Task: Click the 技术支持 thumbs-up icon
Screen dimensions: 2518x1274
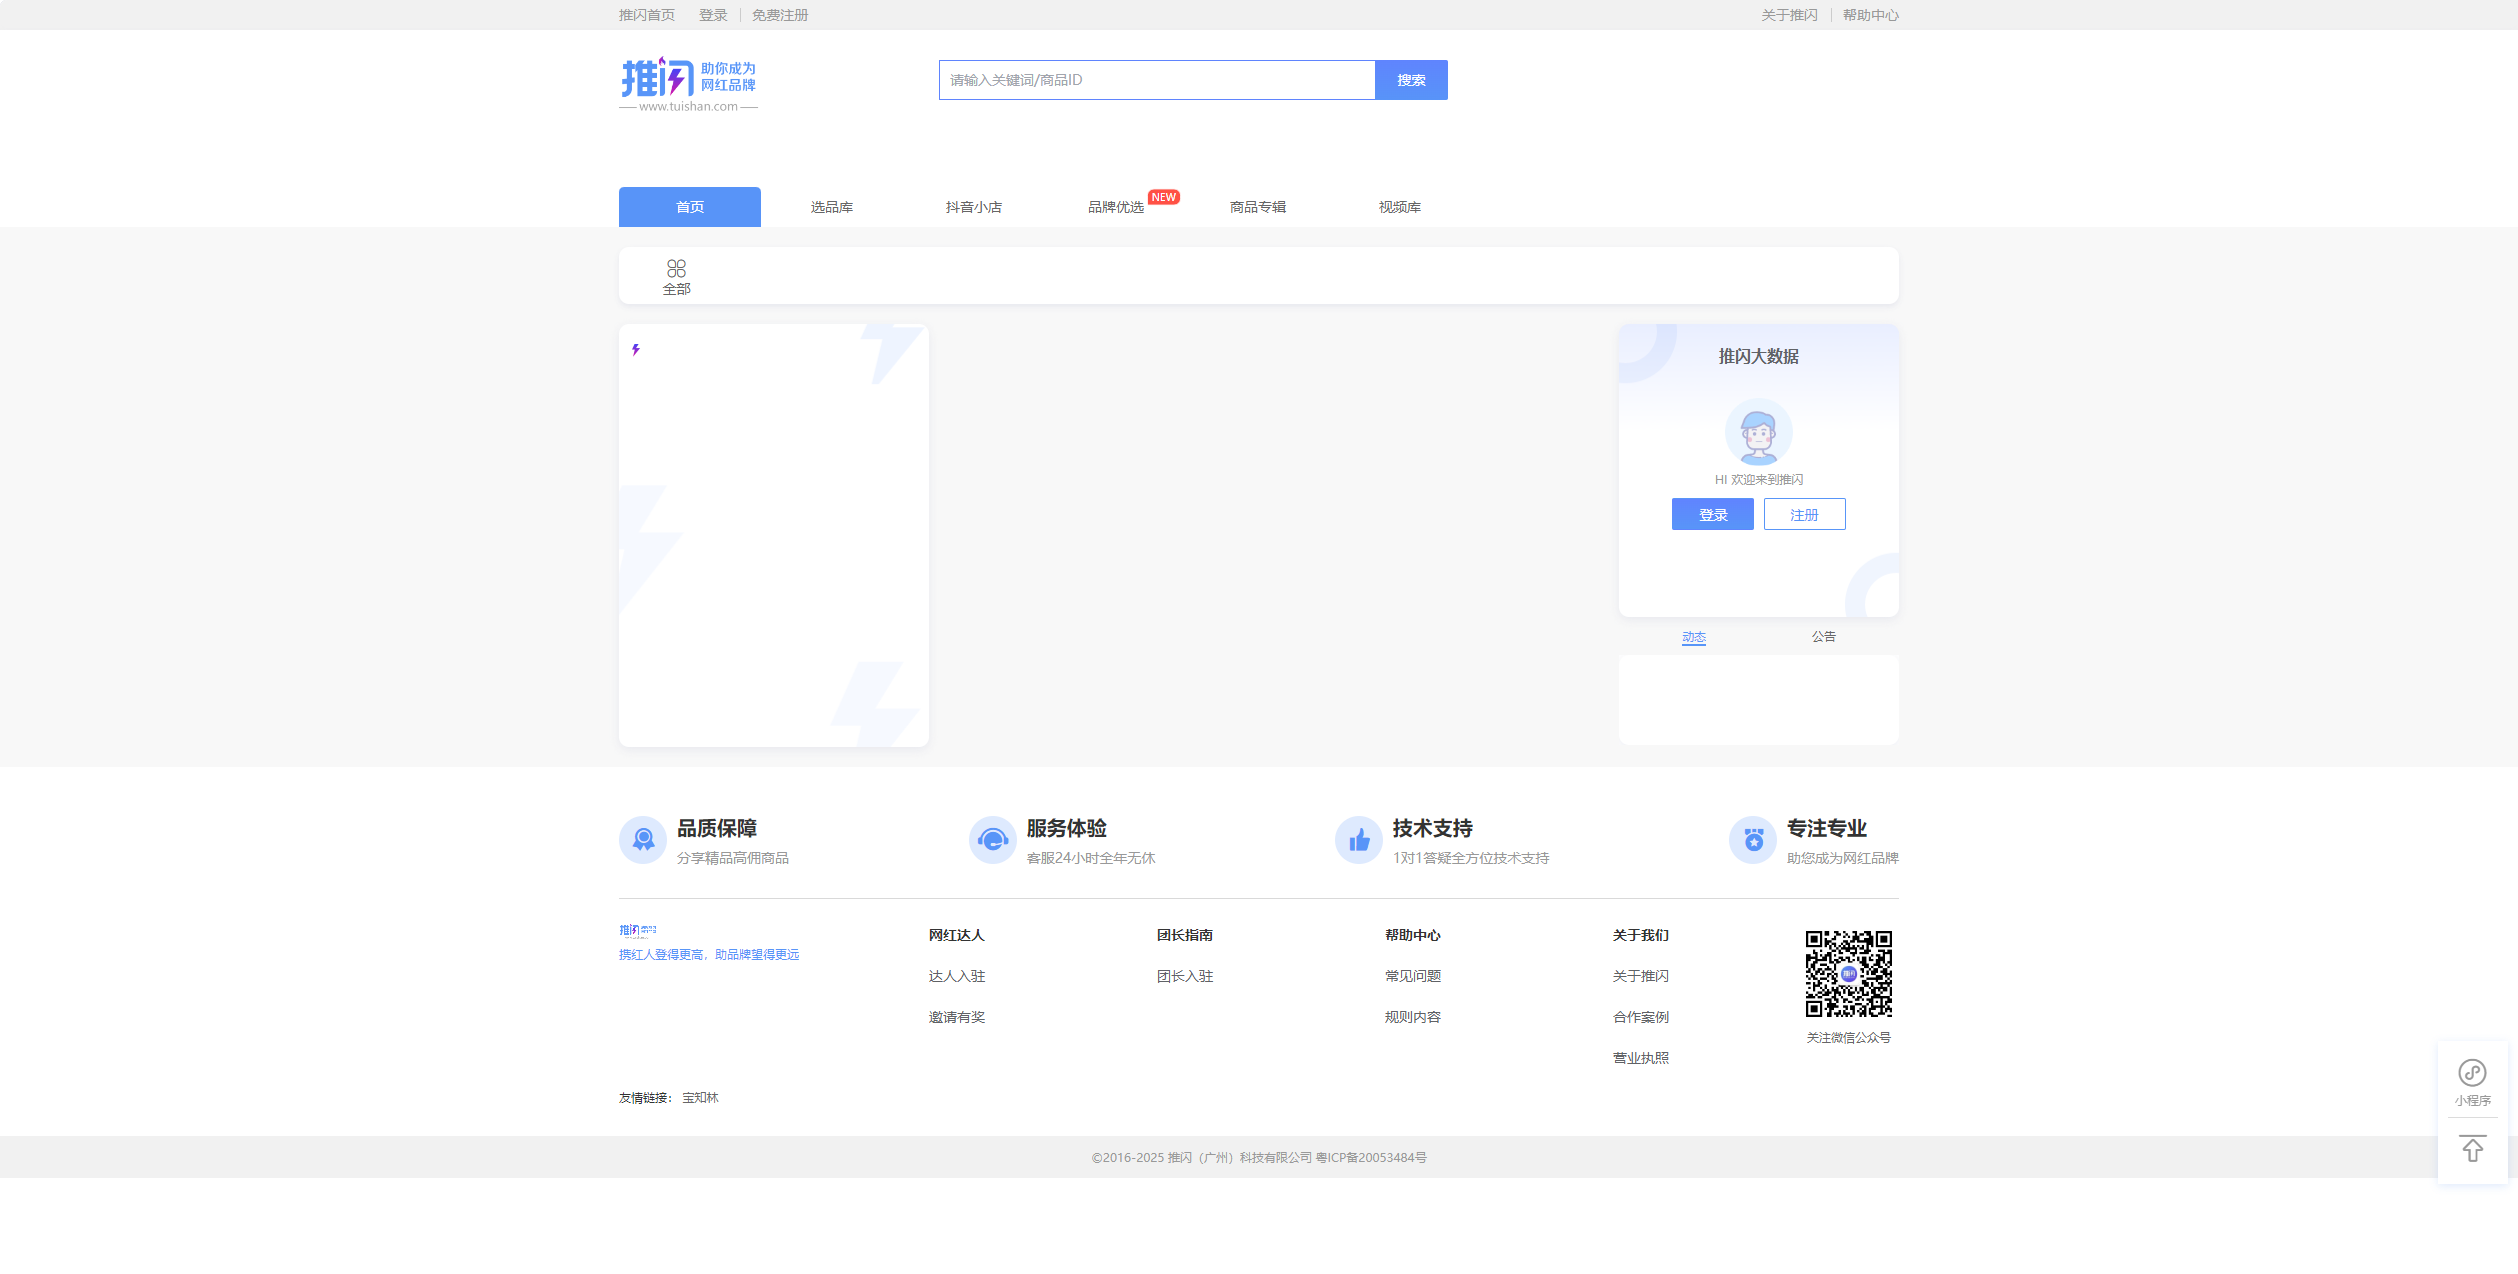Action: [1358, 840]
